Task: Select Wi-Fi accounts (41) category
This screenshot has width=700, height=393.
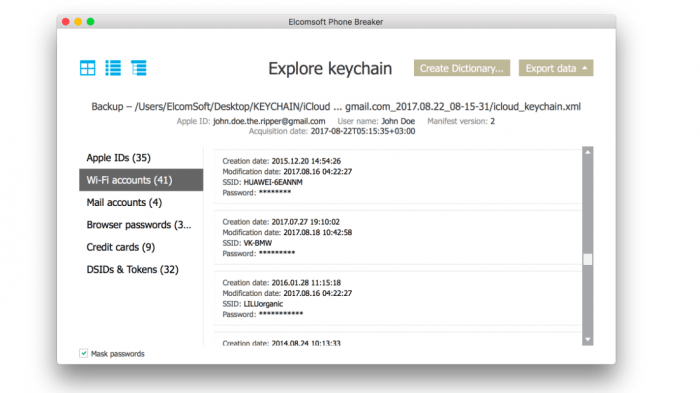Action: pyautogui.click(x=141, y=180)
